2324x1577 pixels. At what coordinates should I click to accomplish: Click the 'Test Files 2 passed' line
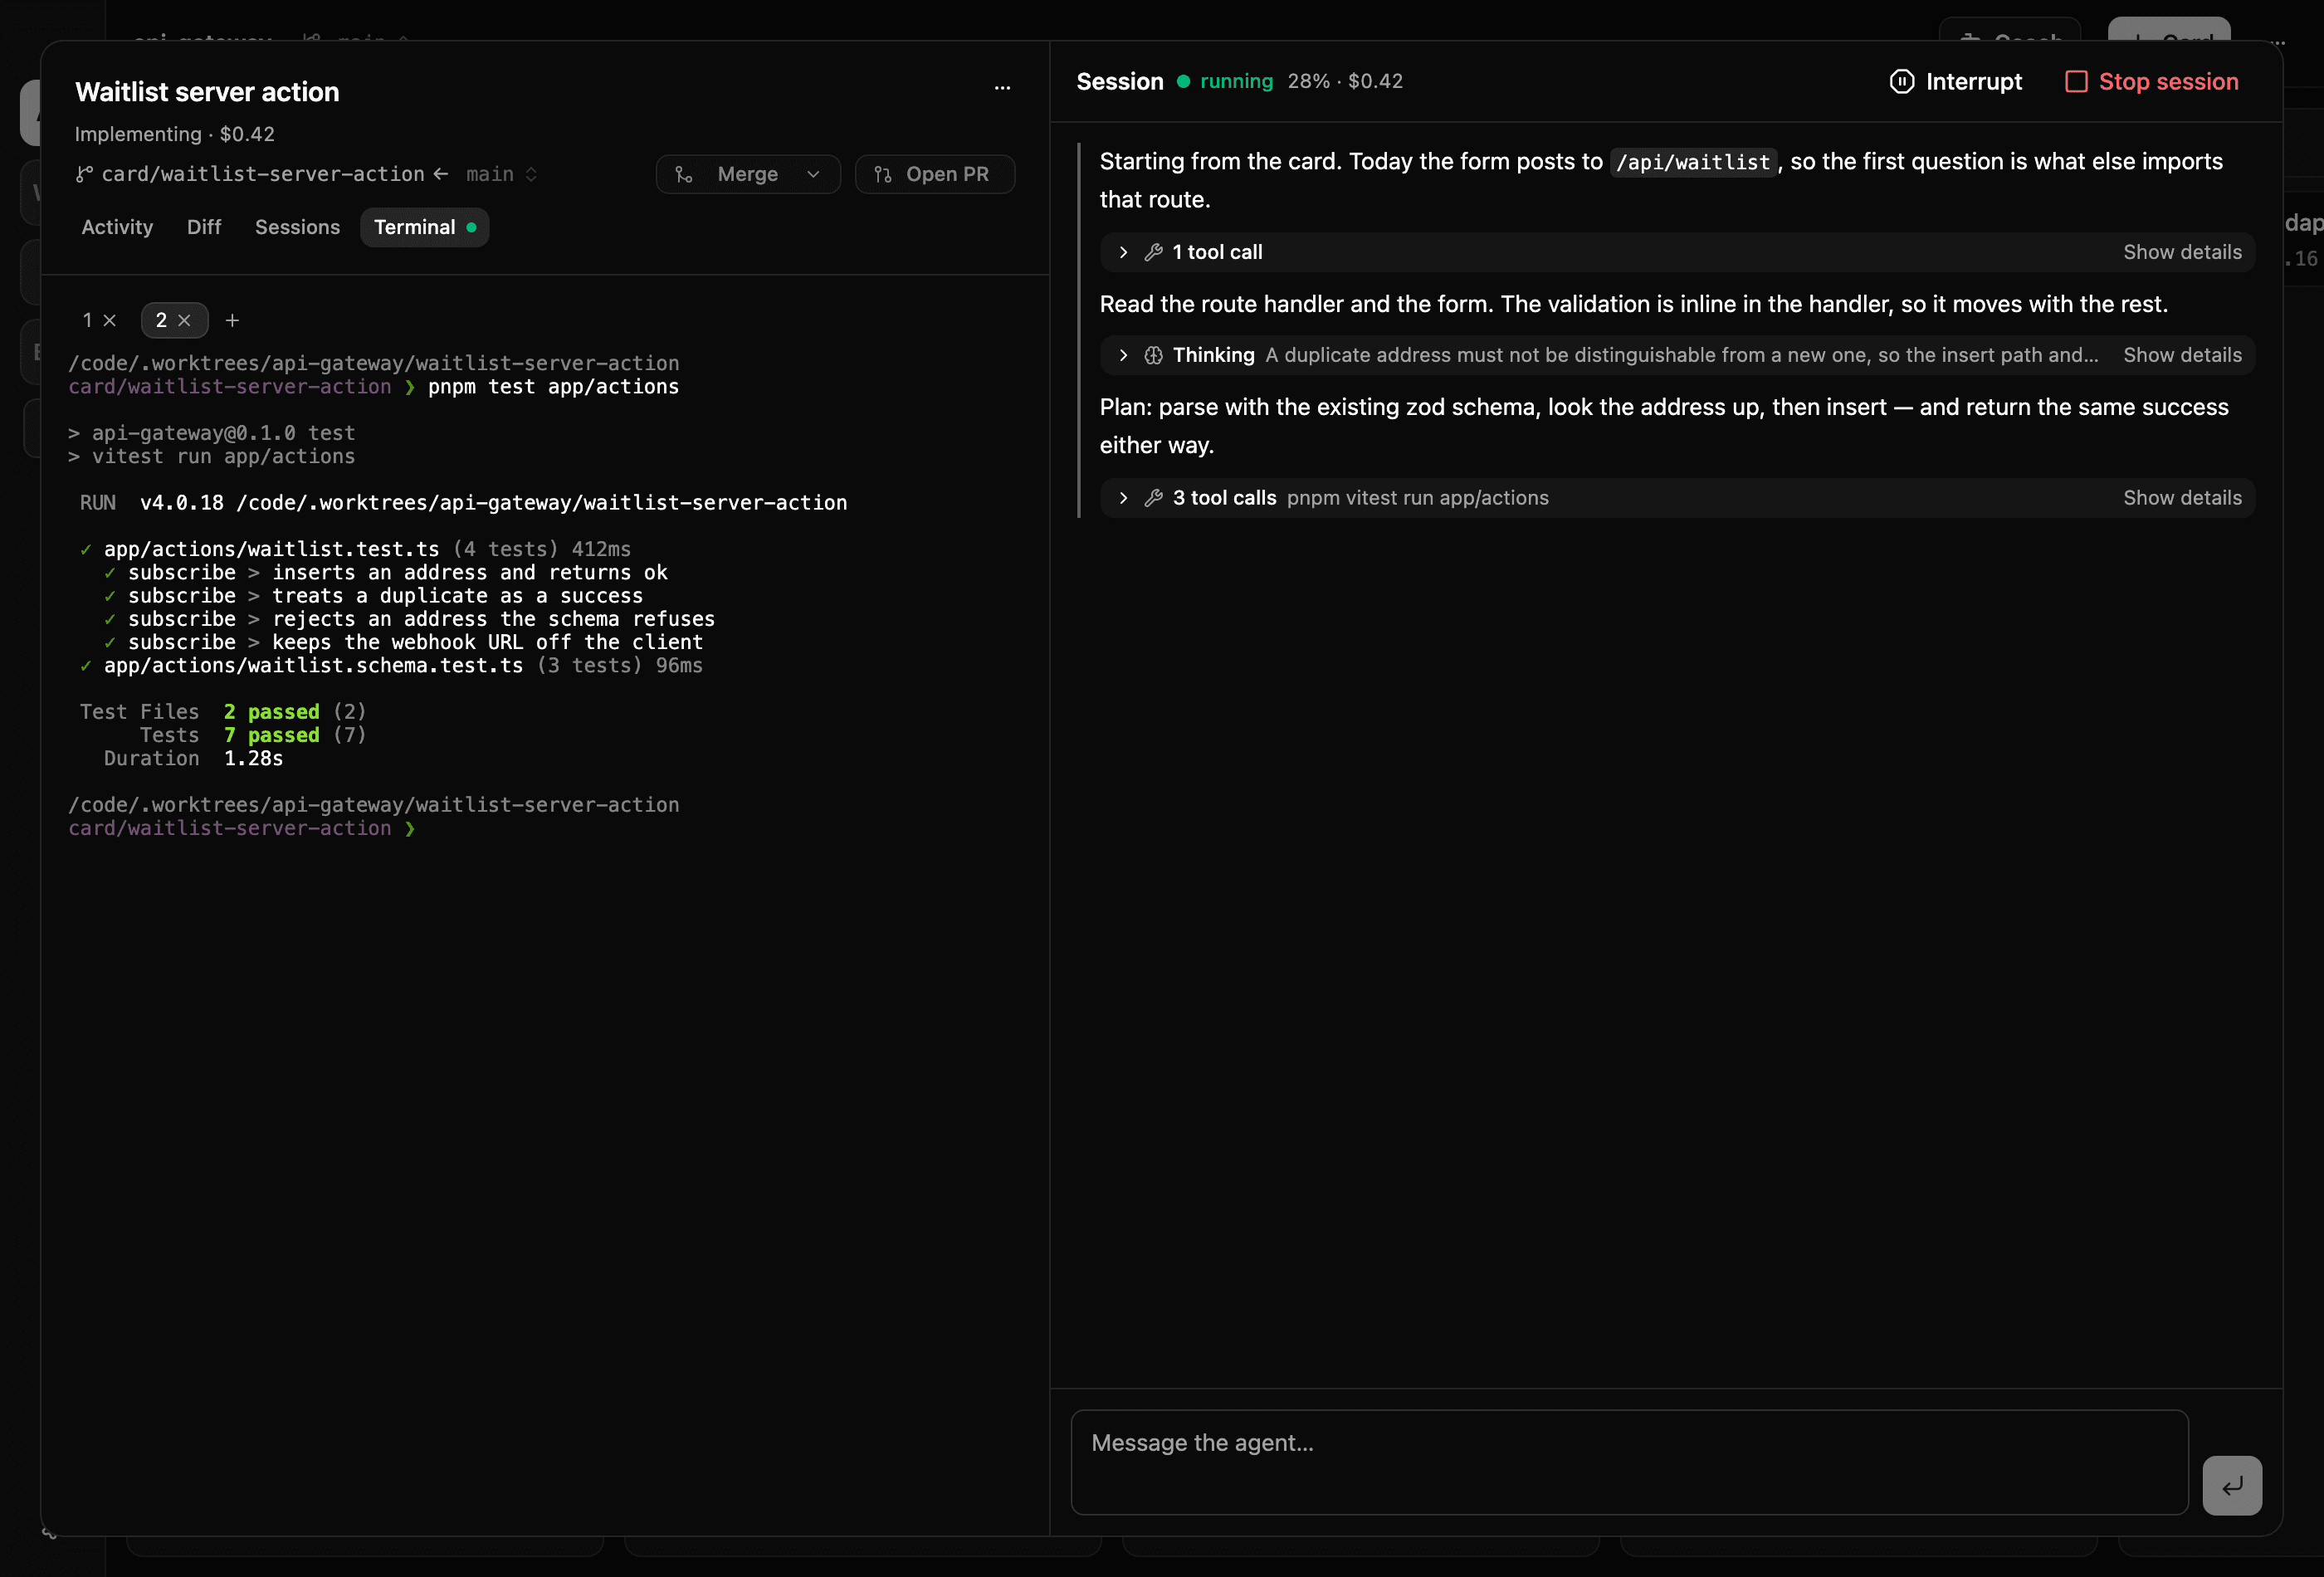223,712
